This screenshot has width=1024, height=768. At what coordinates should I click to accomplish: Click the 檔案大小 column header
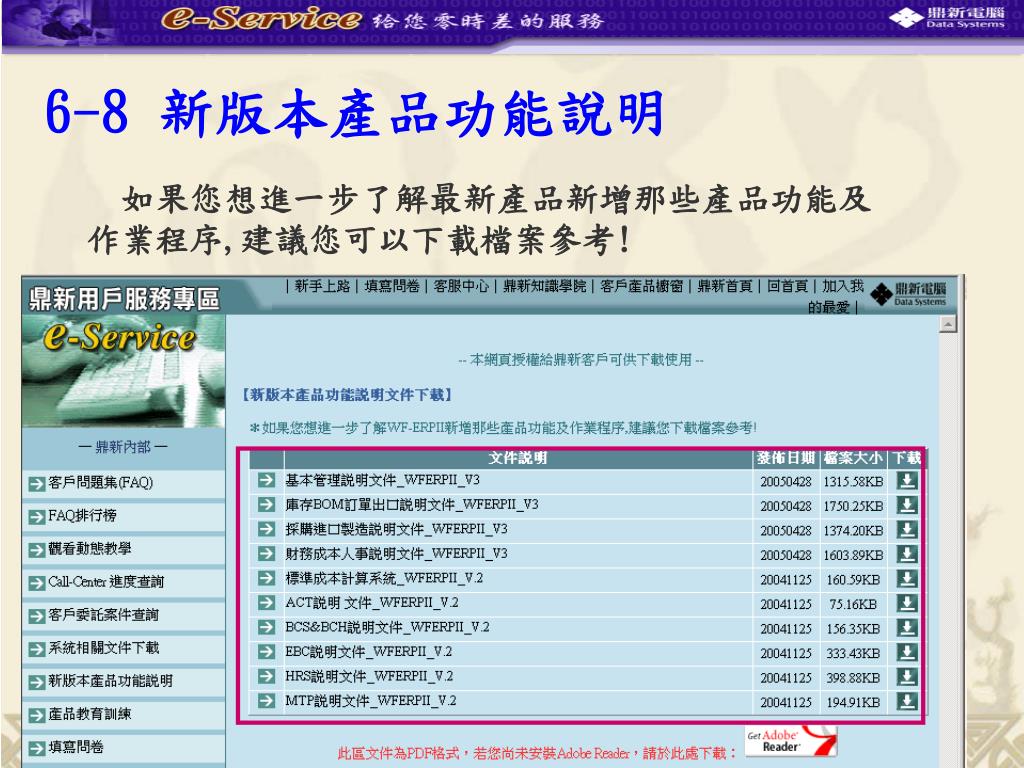[x=853, y=458]
